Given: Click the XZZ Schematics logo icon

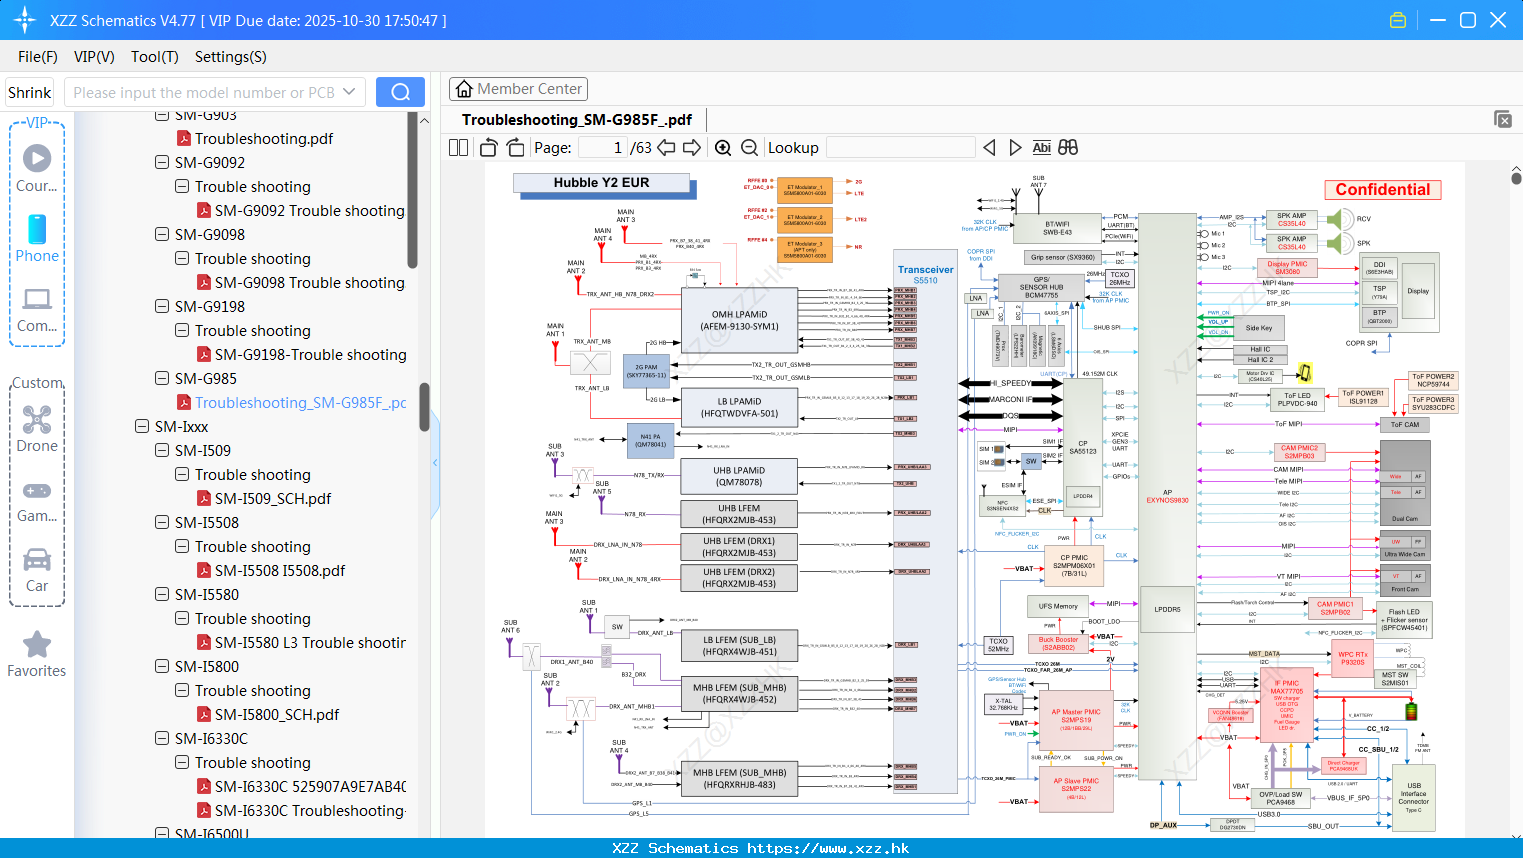Looking at the screenshot, I should pos(25,20).
